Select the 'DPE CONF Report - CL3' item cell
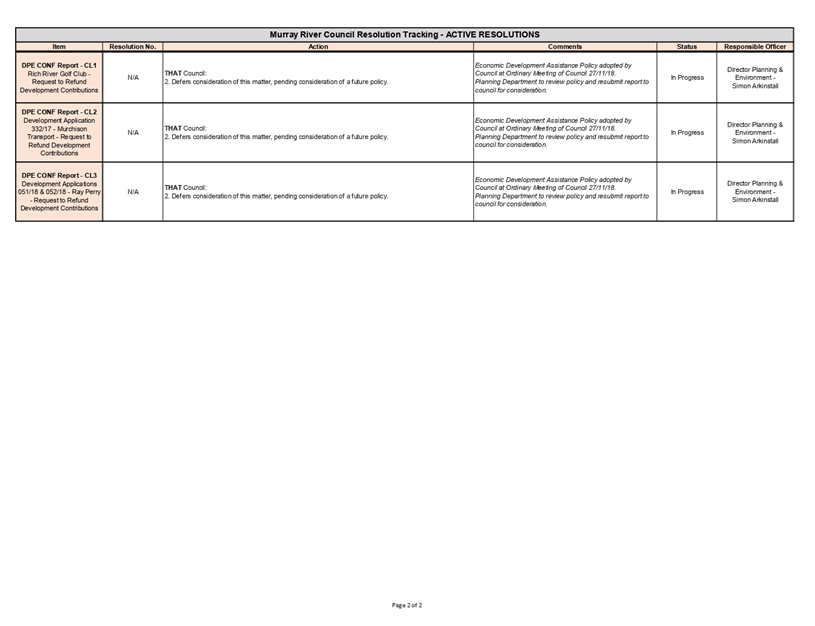The height and width of the screenshot is (626, 815). click(59, 192)
